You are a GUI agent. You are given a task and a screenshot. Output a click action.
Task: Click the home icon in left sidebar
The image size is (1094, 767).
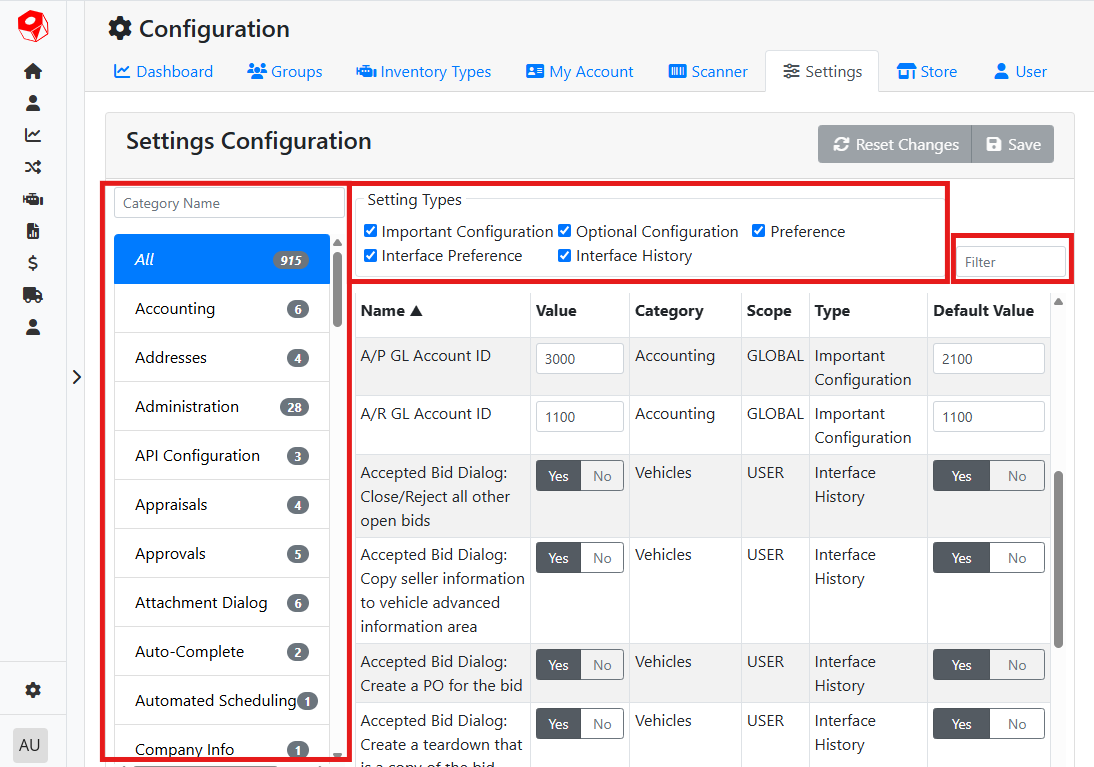point(33,71)
